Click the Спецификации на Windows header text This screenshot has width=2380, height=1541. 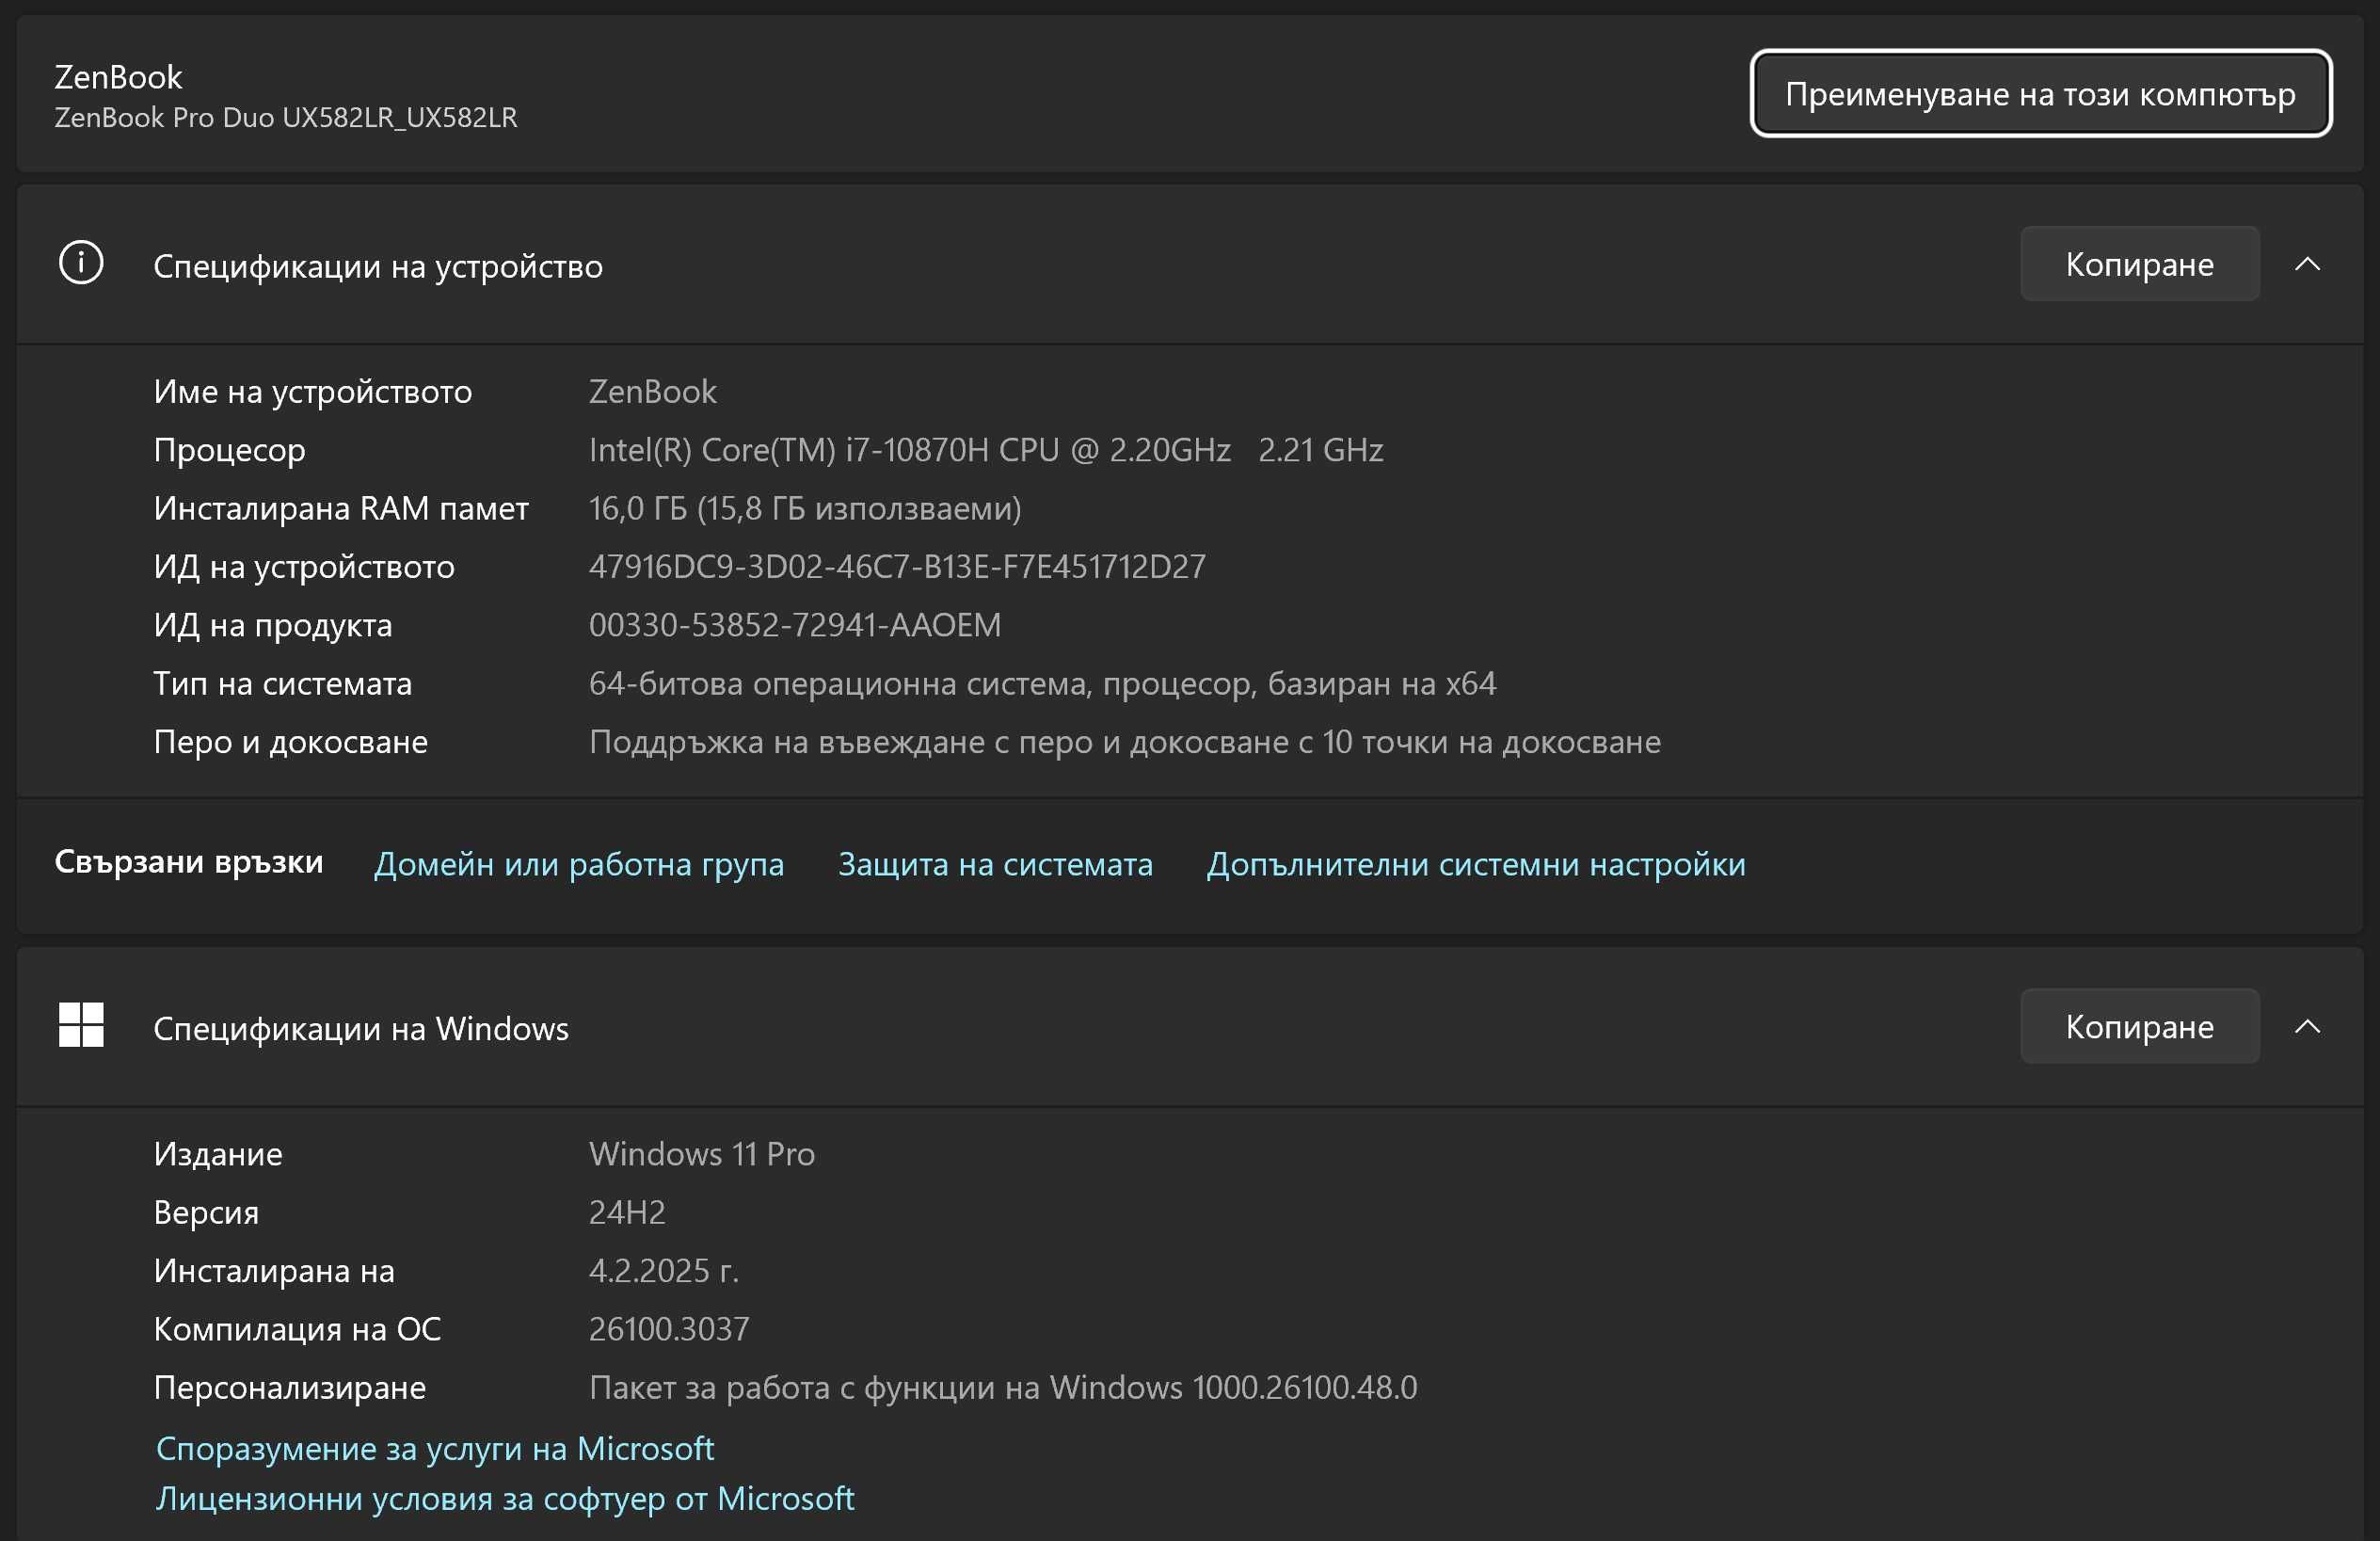coord(361,1029)
